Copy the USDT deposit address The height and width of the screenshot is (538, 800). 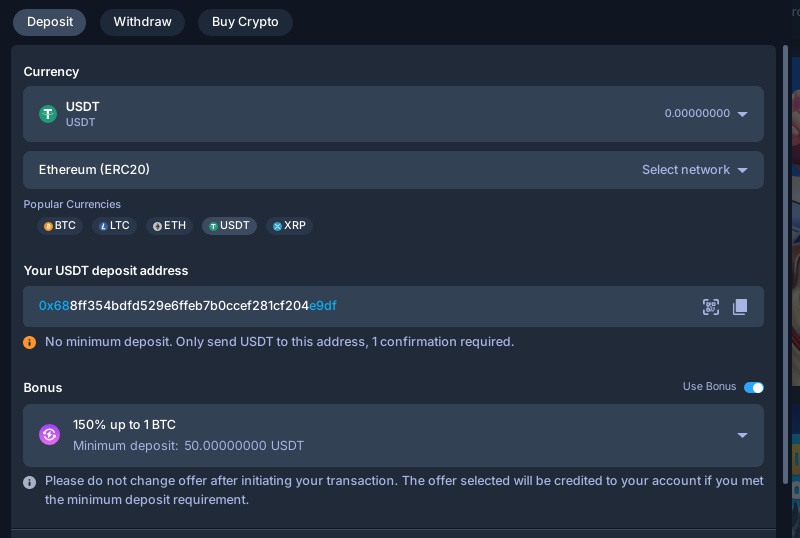pyautogui.click(x=740, y=307)
